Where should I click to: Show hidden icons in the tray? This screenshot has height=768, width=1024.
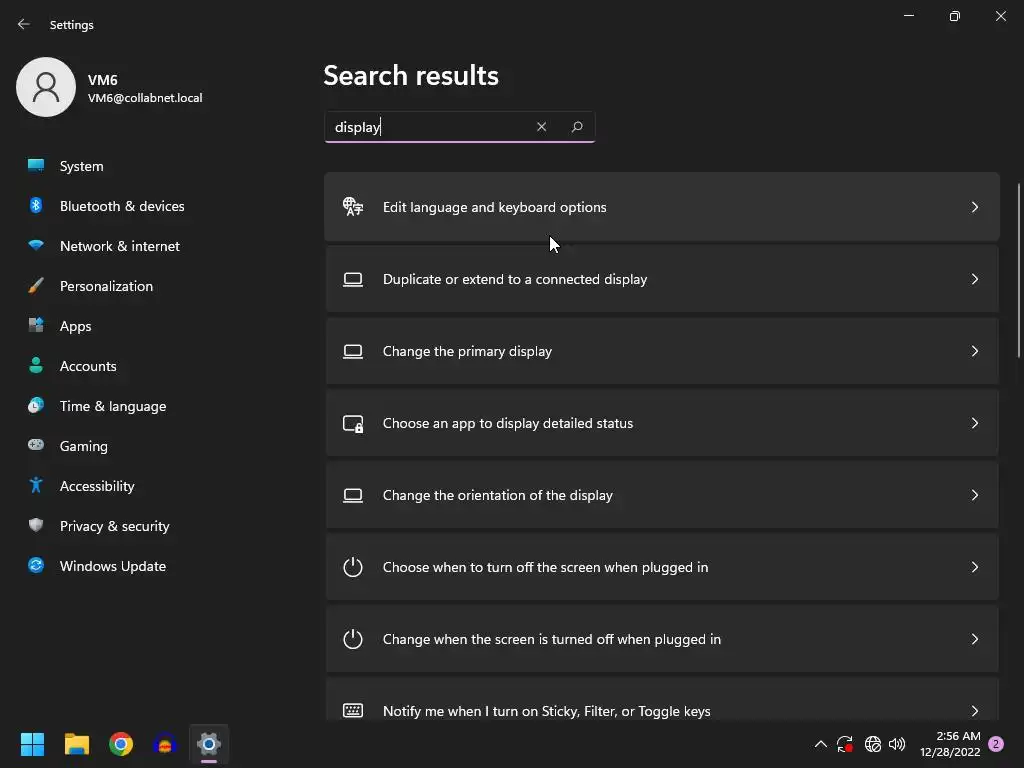click(x=821, y=744)
